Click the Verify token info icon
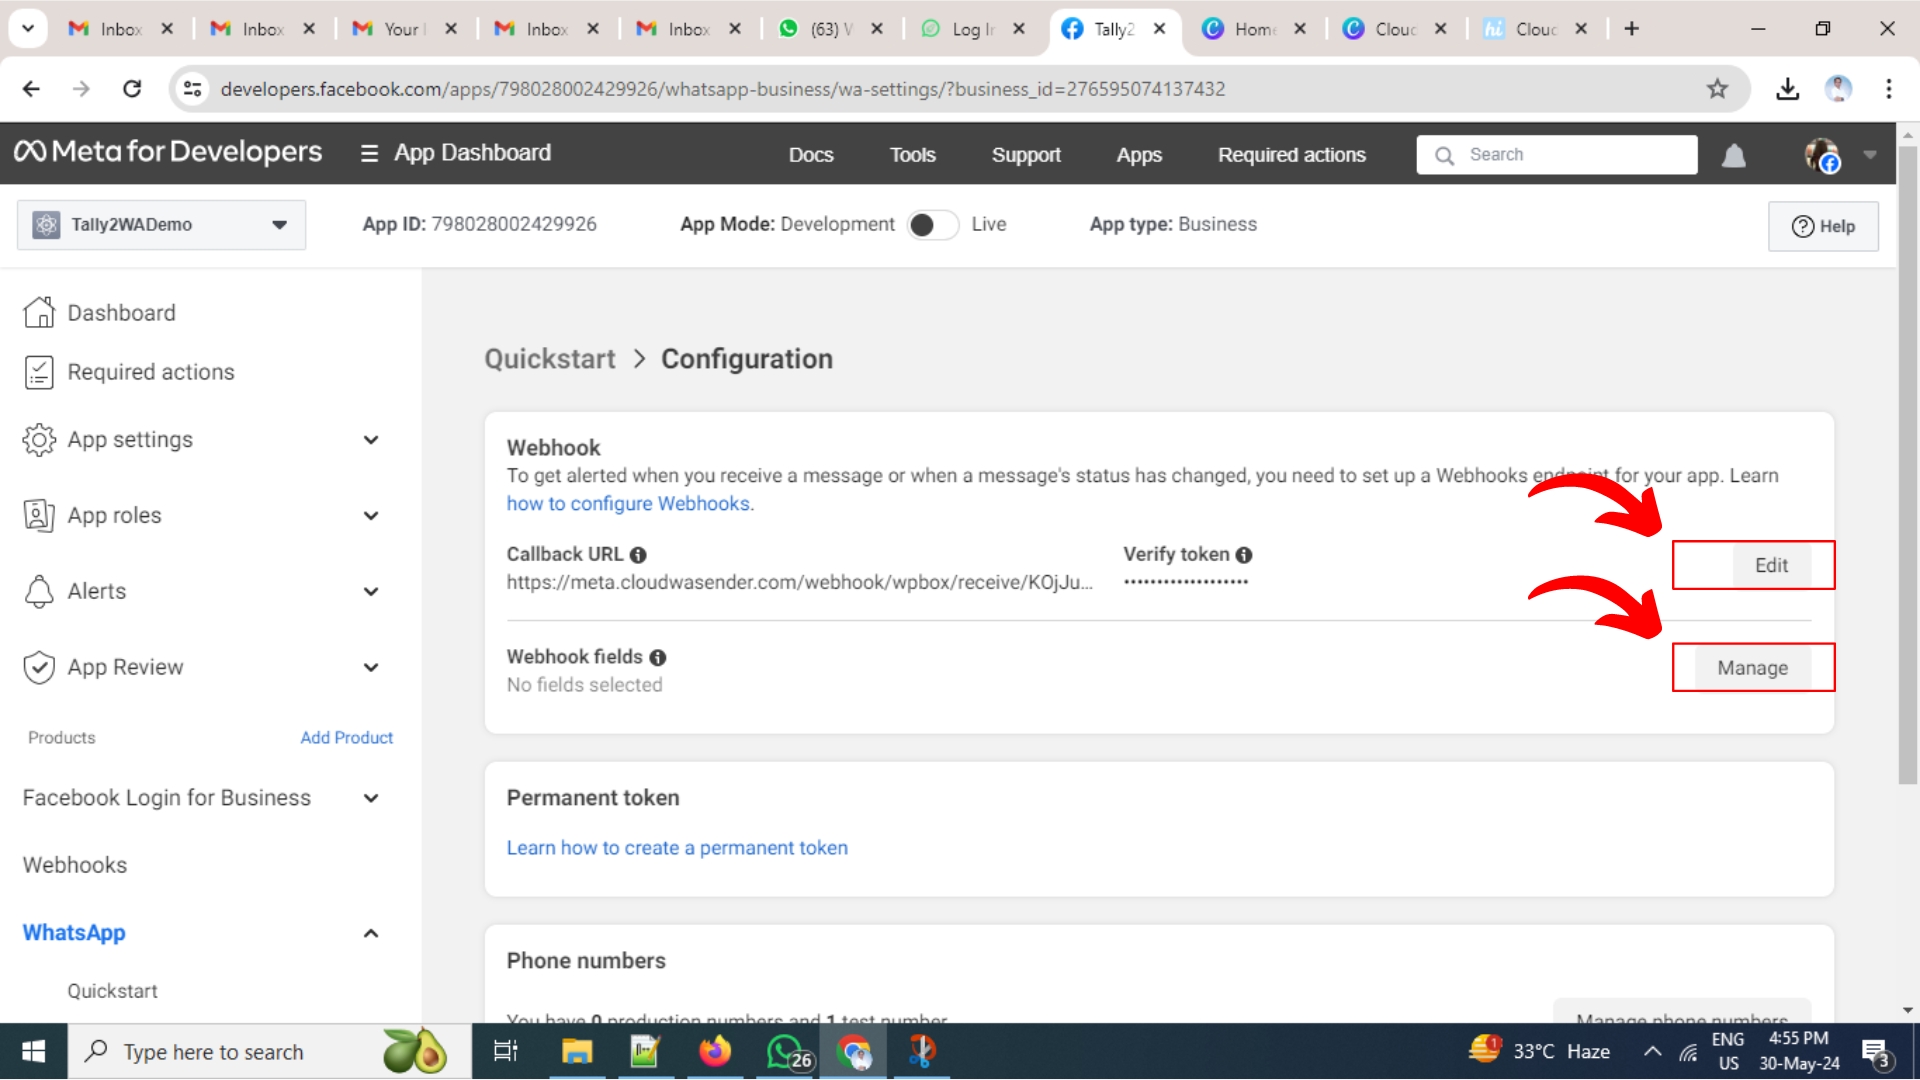Screen dimensions: 1920x1080 coord(1244,555)
